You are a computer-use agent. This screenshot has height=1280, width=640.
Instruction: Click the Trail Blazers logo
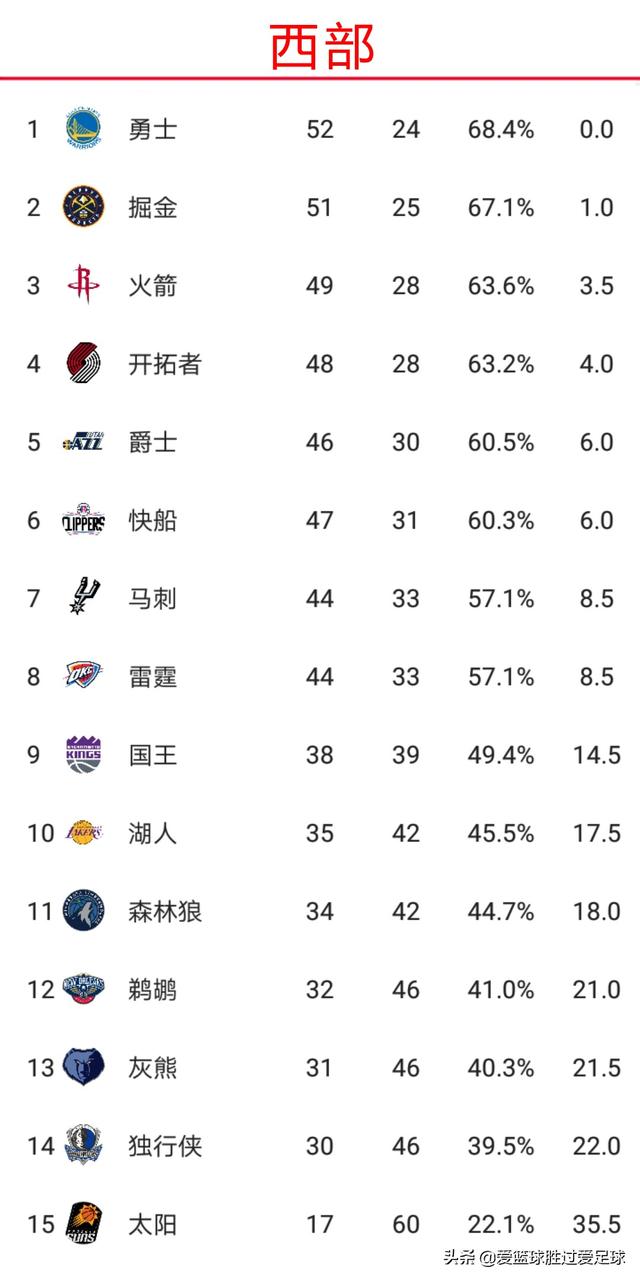tap(84, 363)
